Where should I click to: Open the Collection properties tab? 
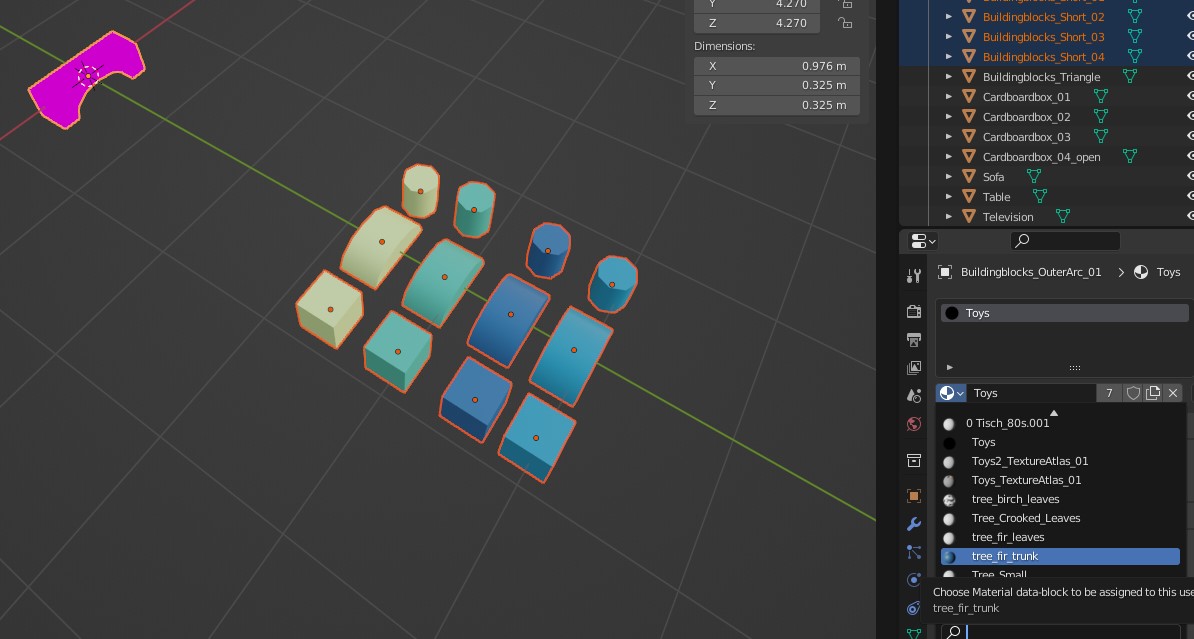(x=914, y=461)
